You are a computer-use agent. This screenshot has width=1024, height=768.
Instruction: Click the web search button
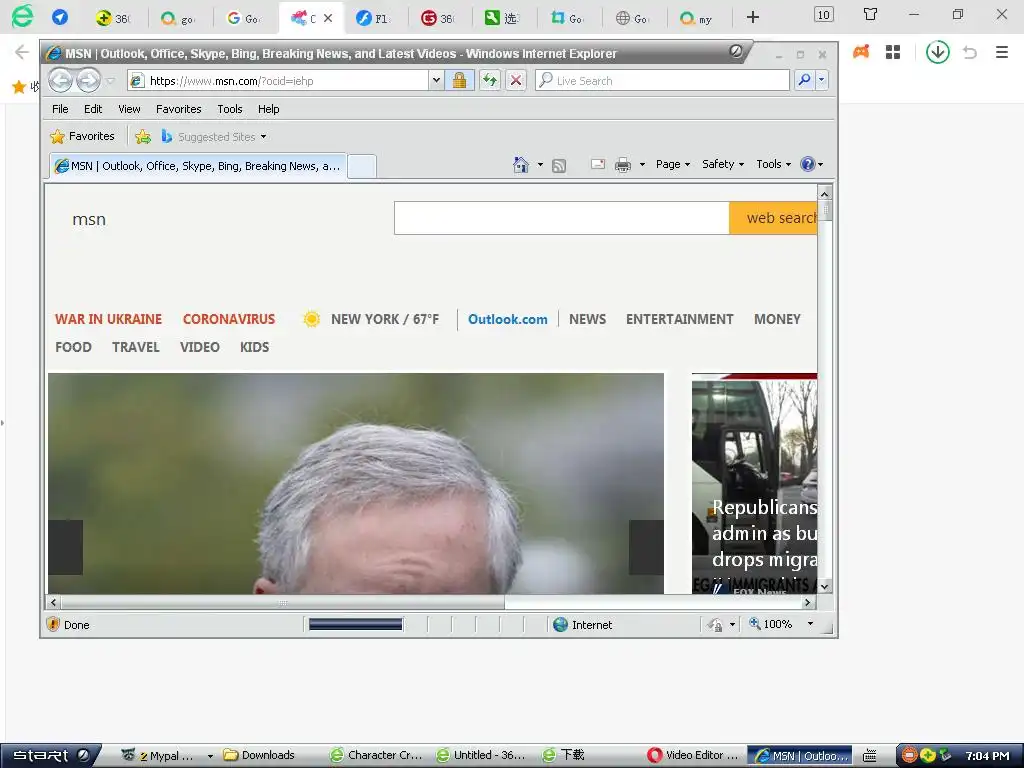(x=773, y=218)
